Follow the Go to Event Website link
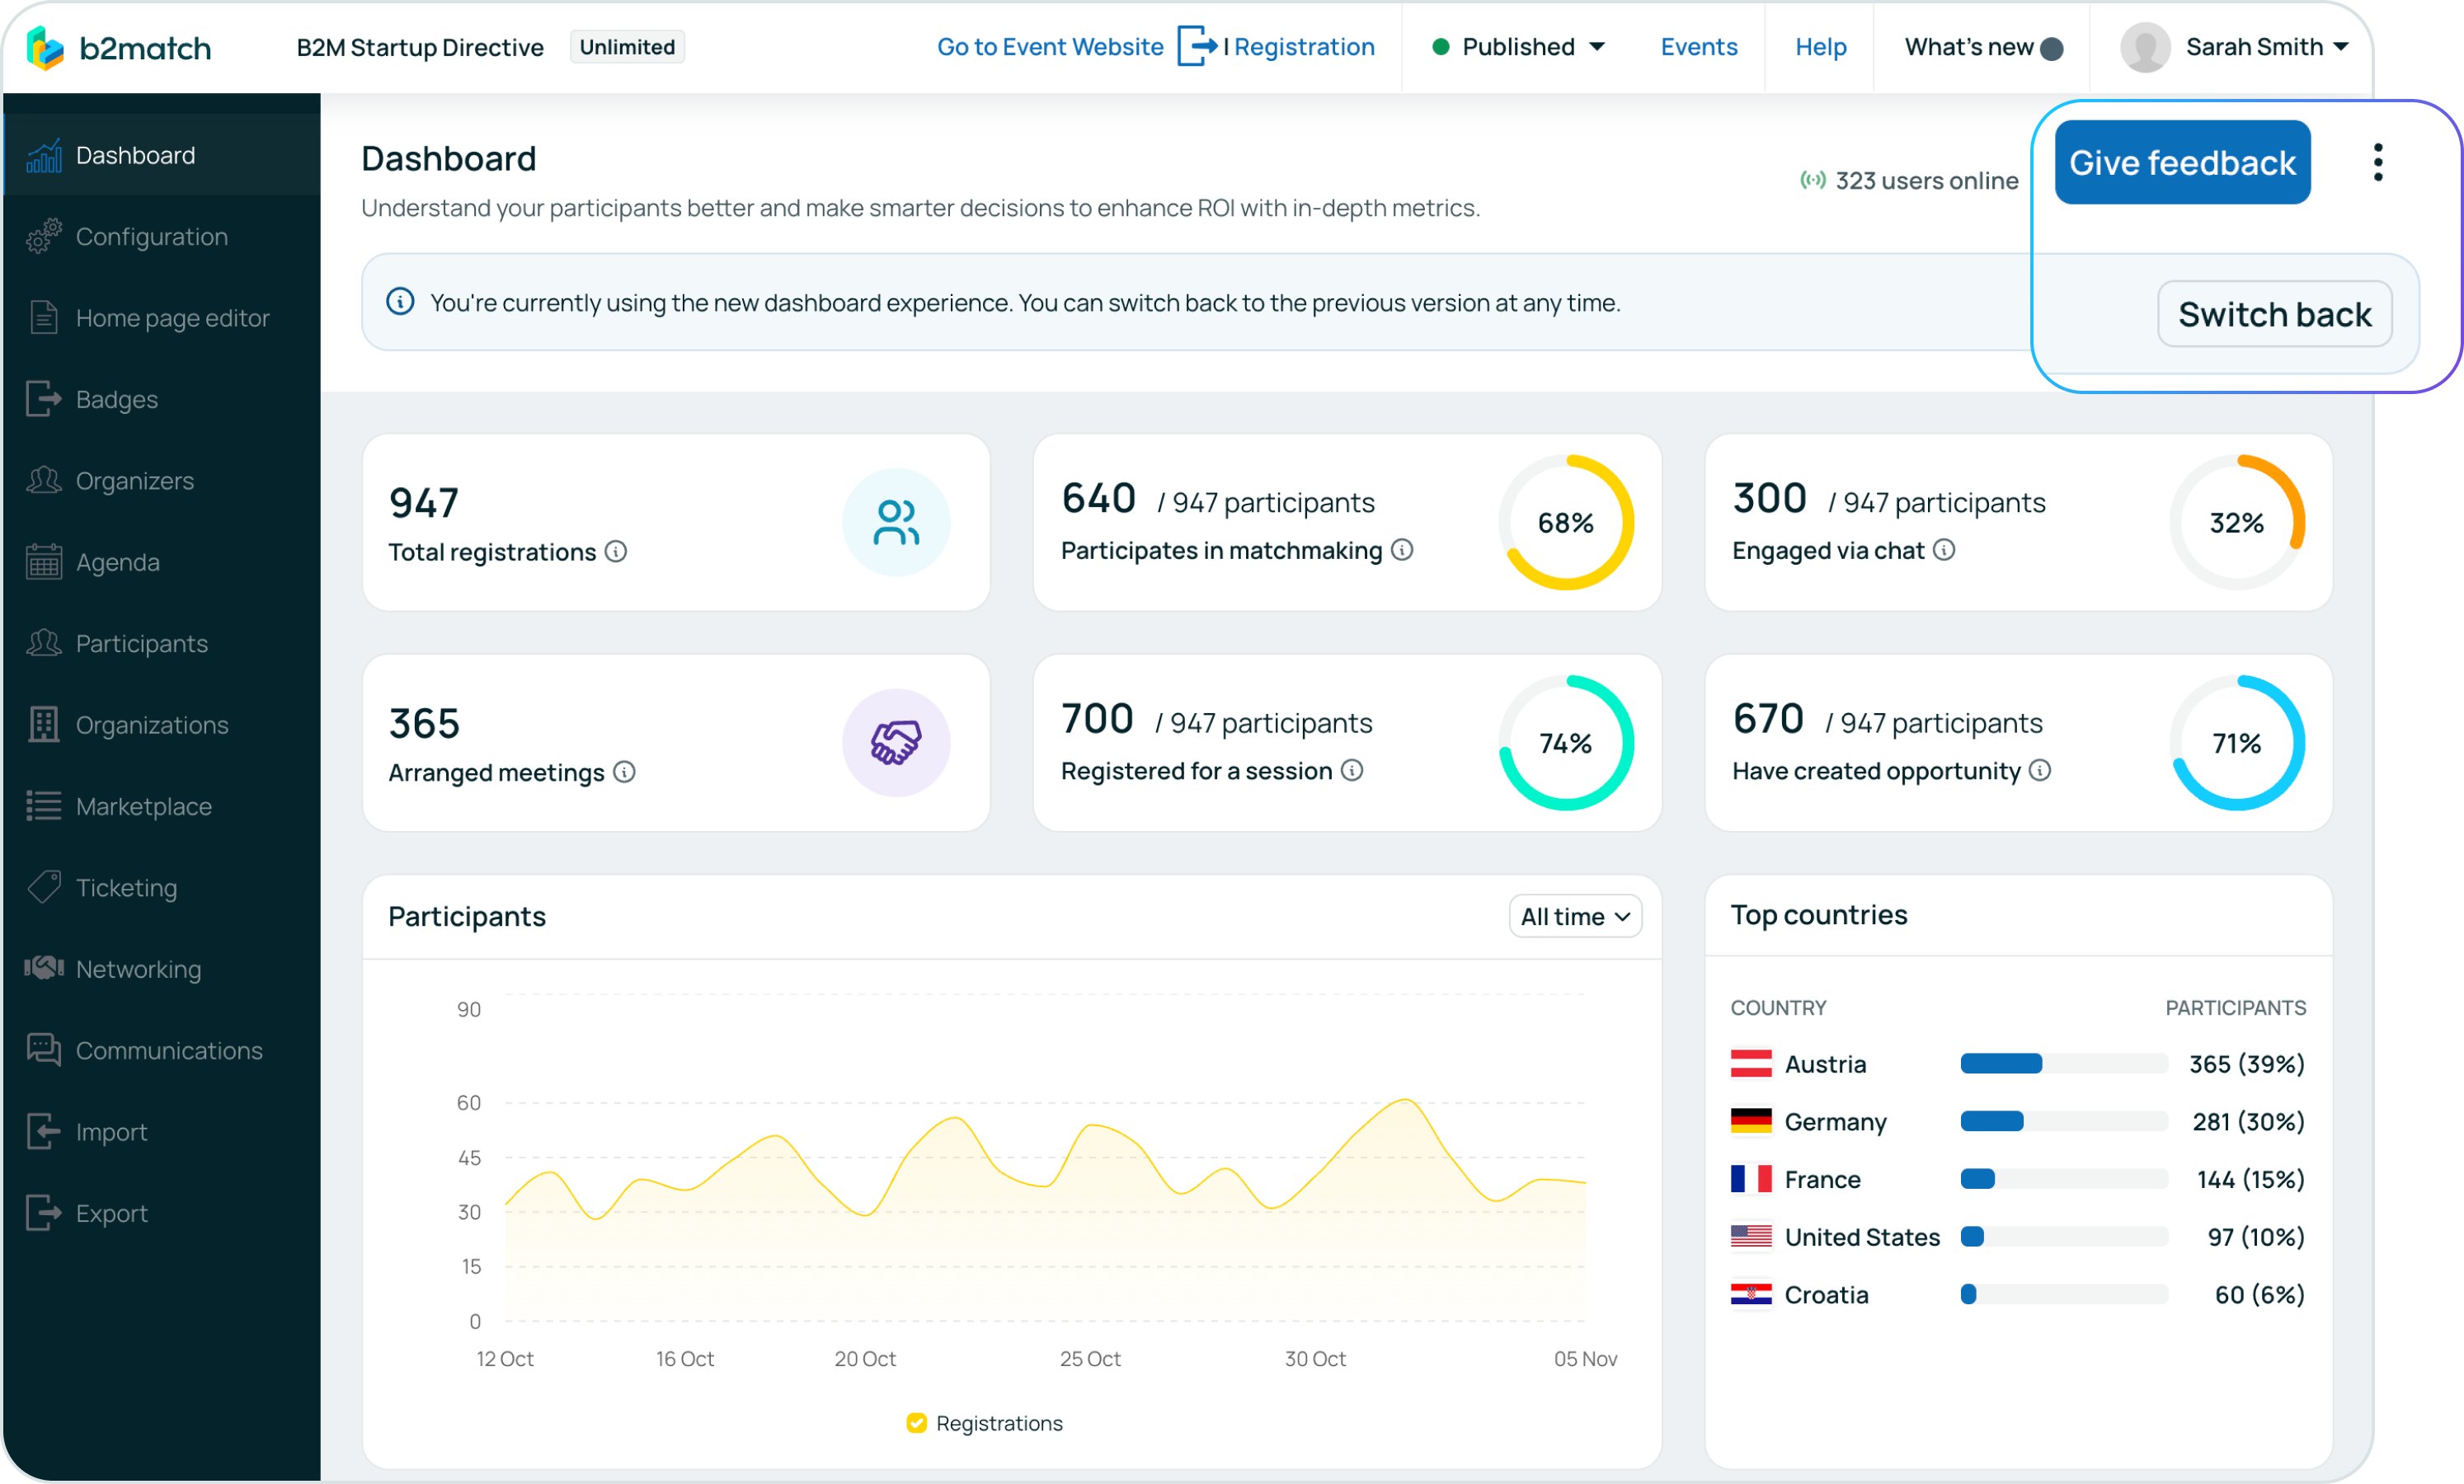Screen dimensions: 2464x1484 click(x=1049, y=47)
